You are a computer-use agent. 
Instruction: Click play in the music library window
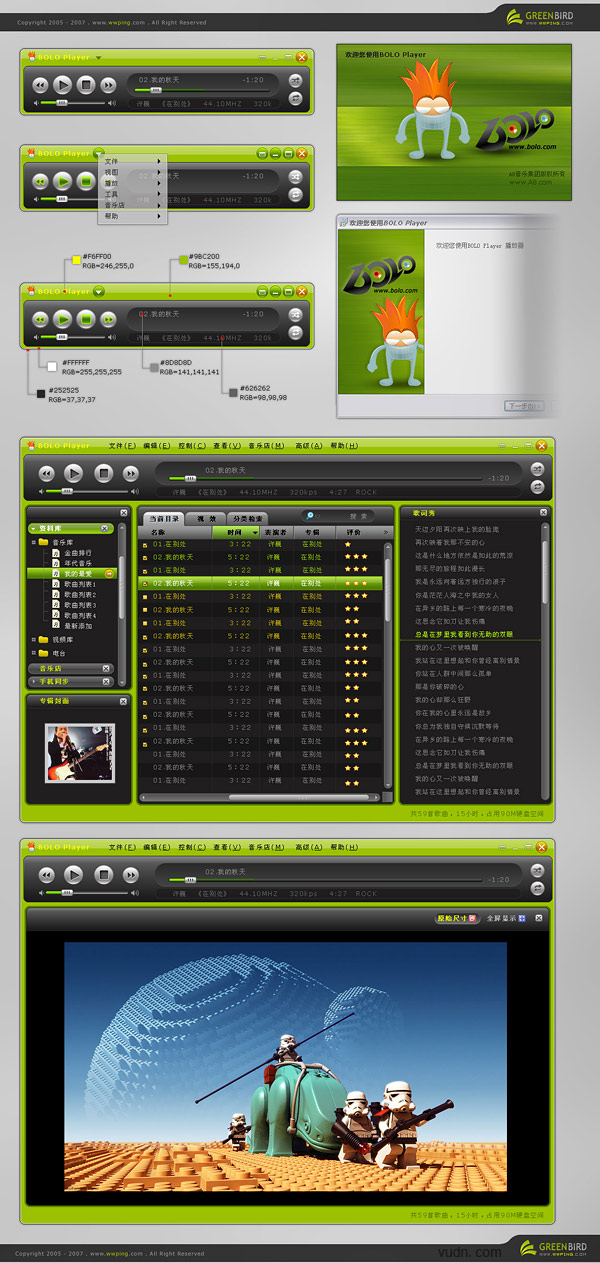(74, 473)
